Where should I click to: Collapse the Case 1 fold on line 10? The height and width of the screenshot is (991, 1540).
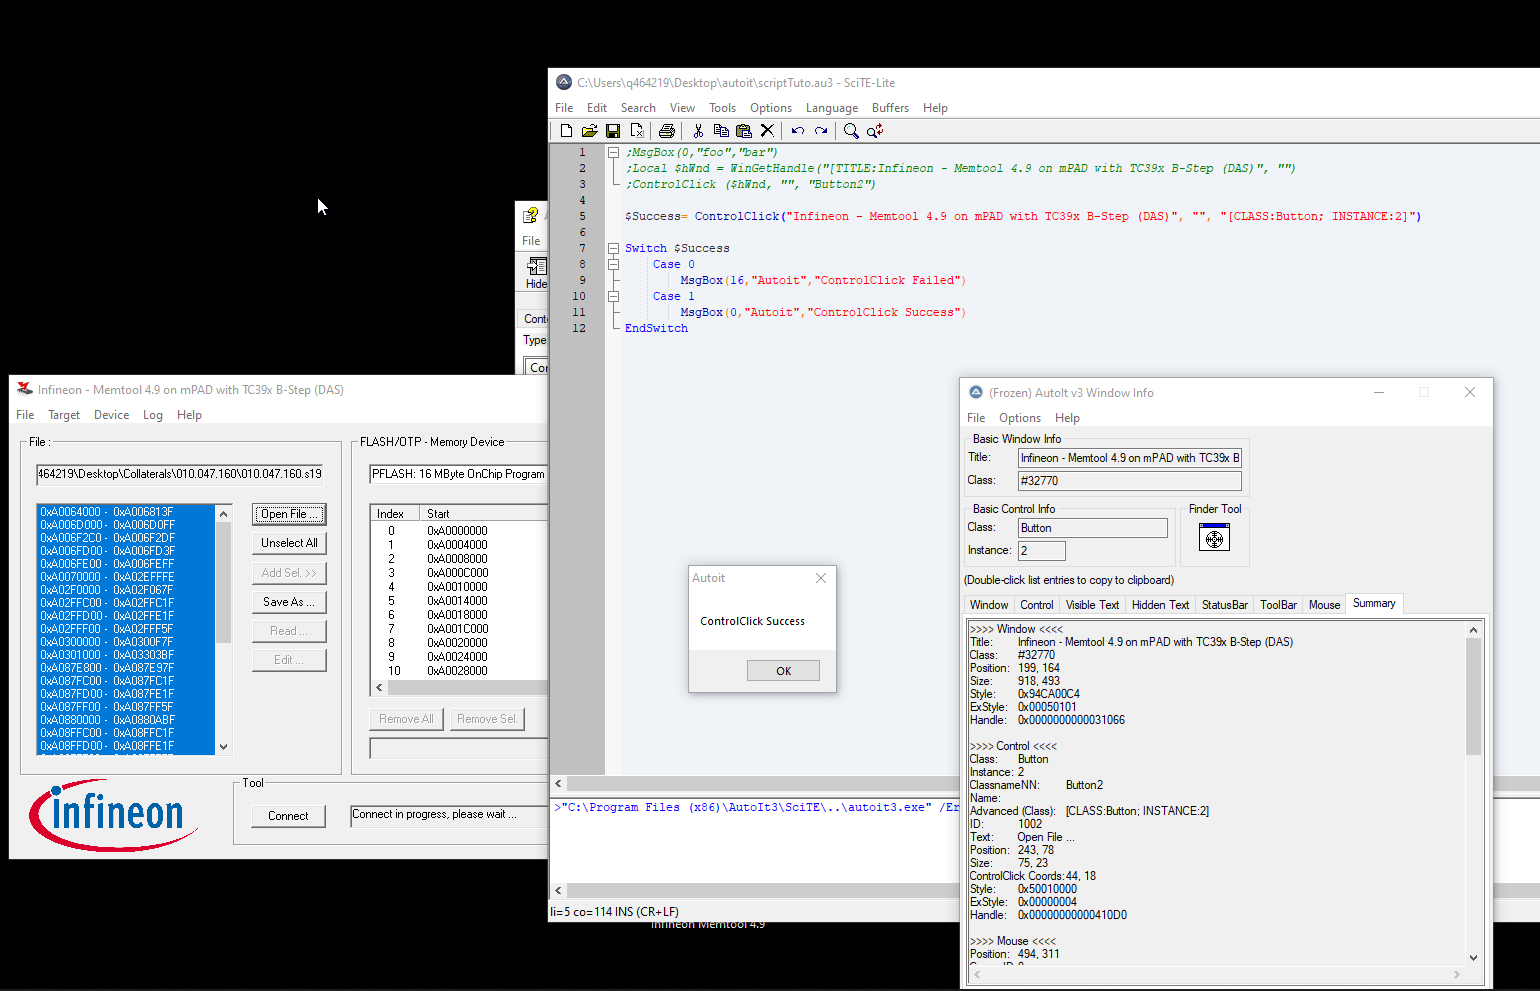pyautogui.click(x=613, y=296)
